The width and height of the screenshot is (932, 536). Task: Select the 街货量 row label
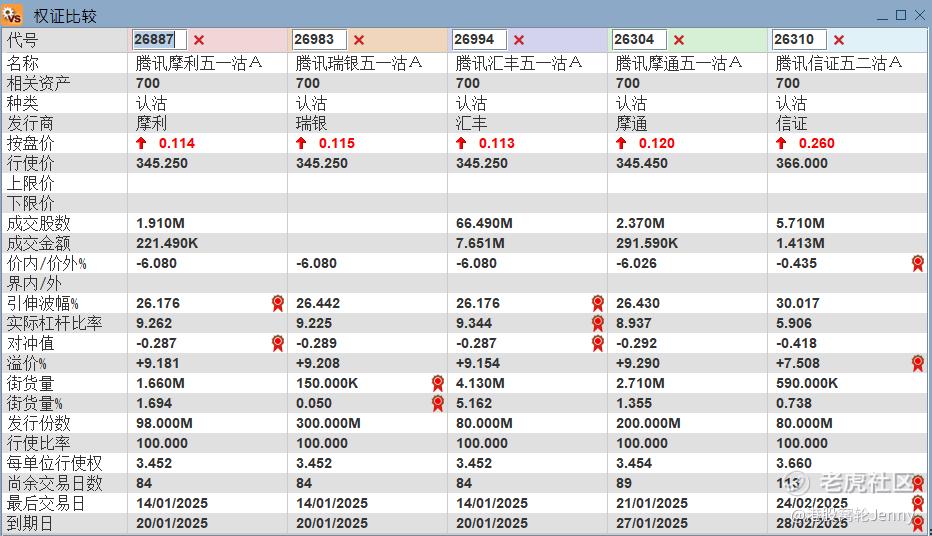(x=30, y=383)
